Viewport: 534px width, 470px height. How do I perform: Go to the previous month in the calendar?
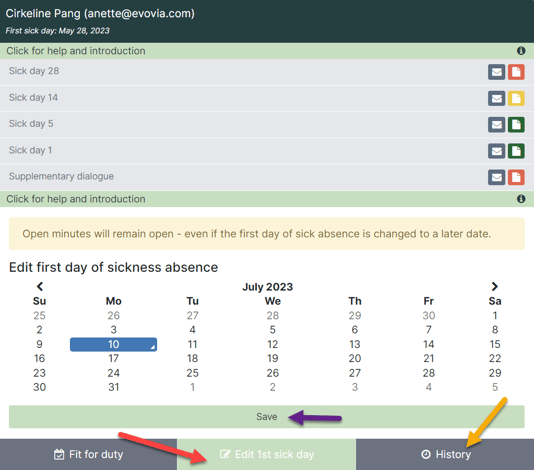tap(40, 286)
